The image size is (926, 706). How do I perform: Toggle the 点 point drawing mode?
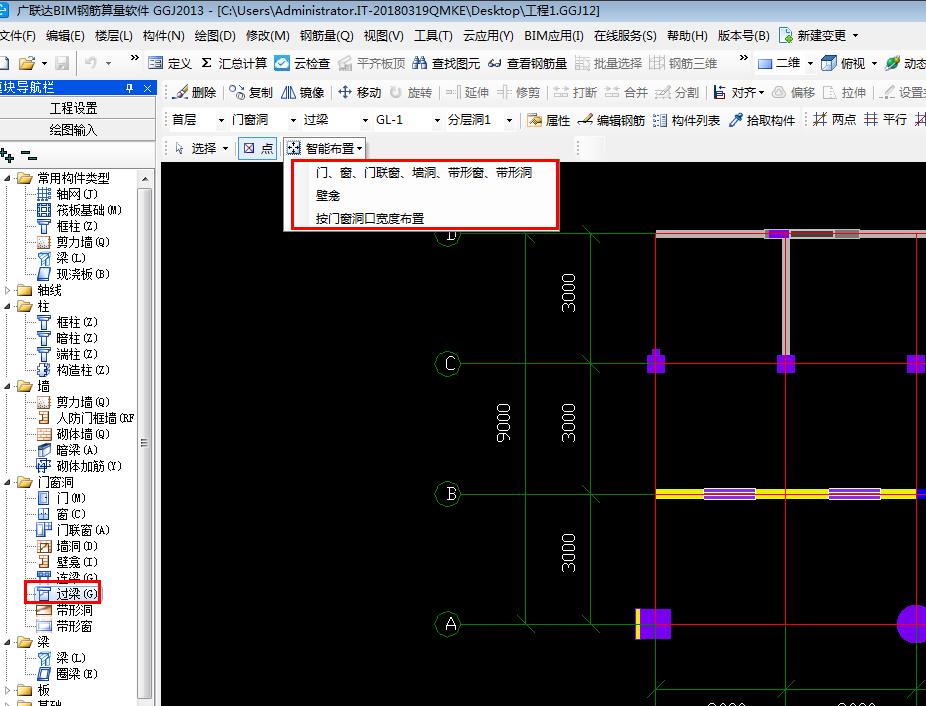point(258,148)
